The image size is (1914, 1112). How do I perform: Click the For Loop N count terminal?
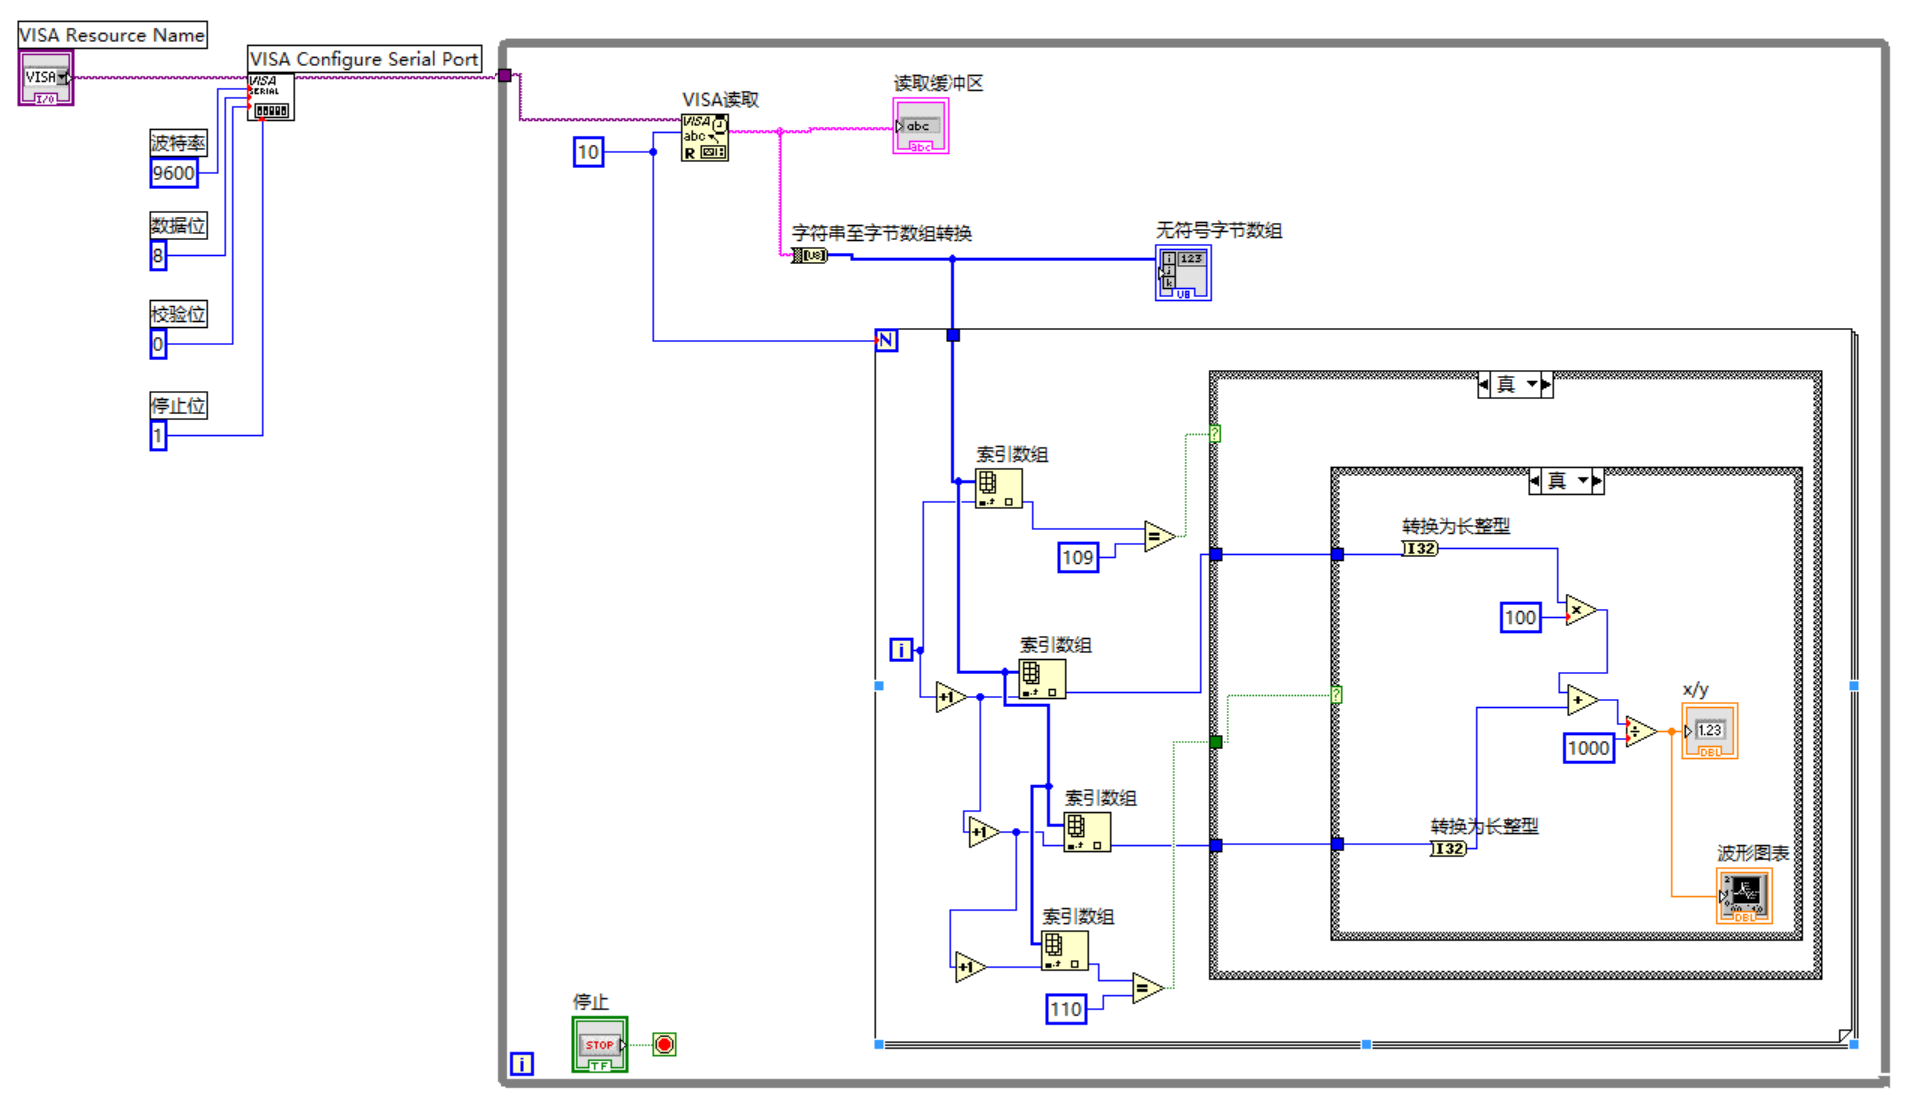(x=886, y=340)
